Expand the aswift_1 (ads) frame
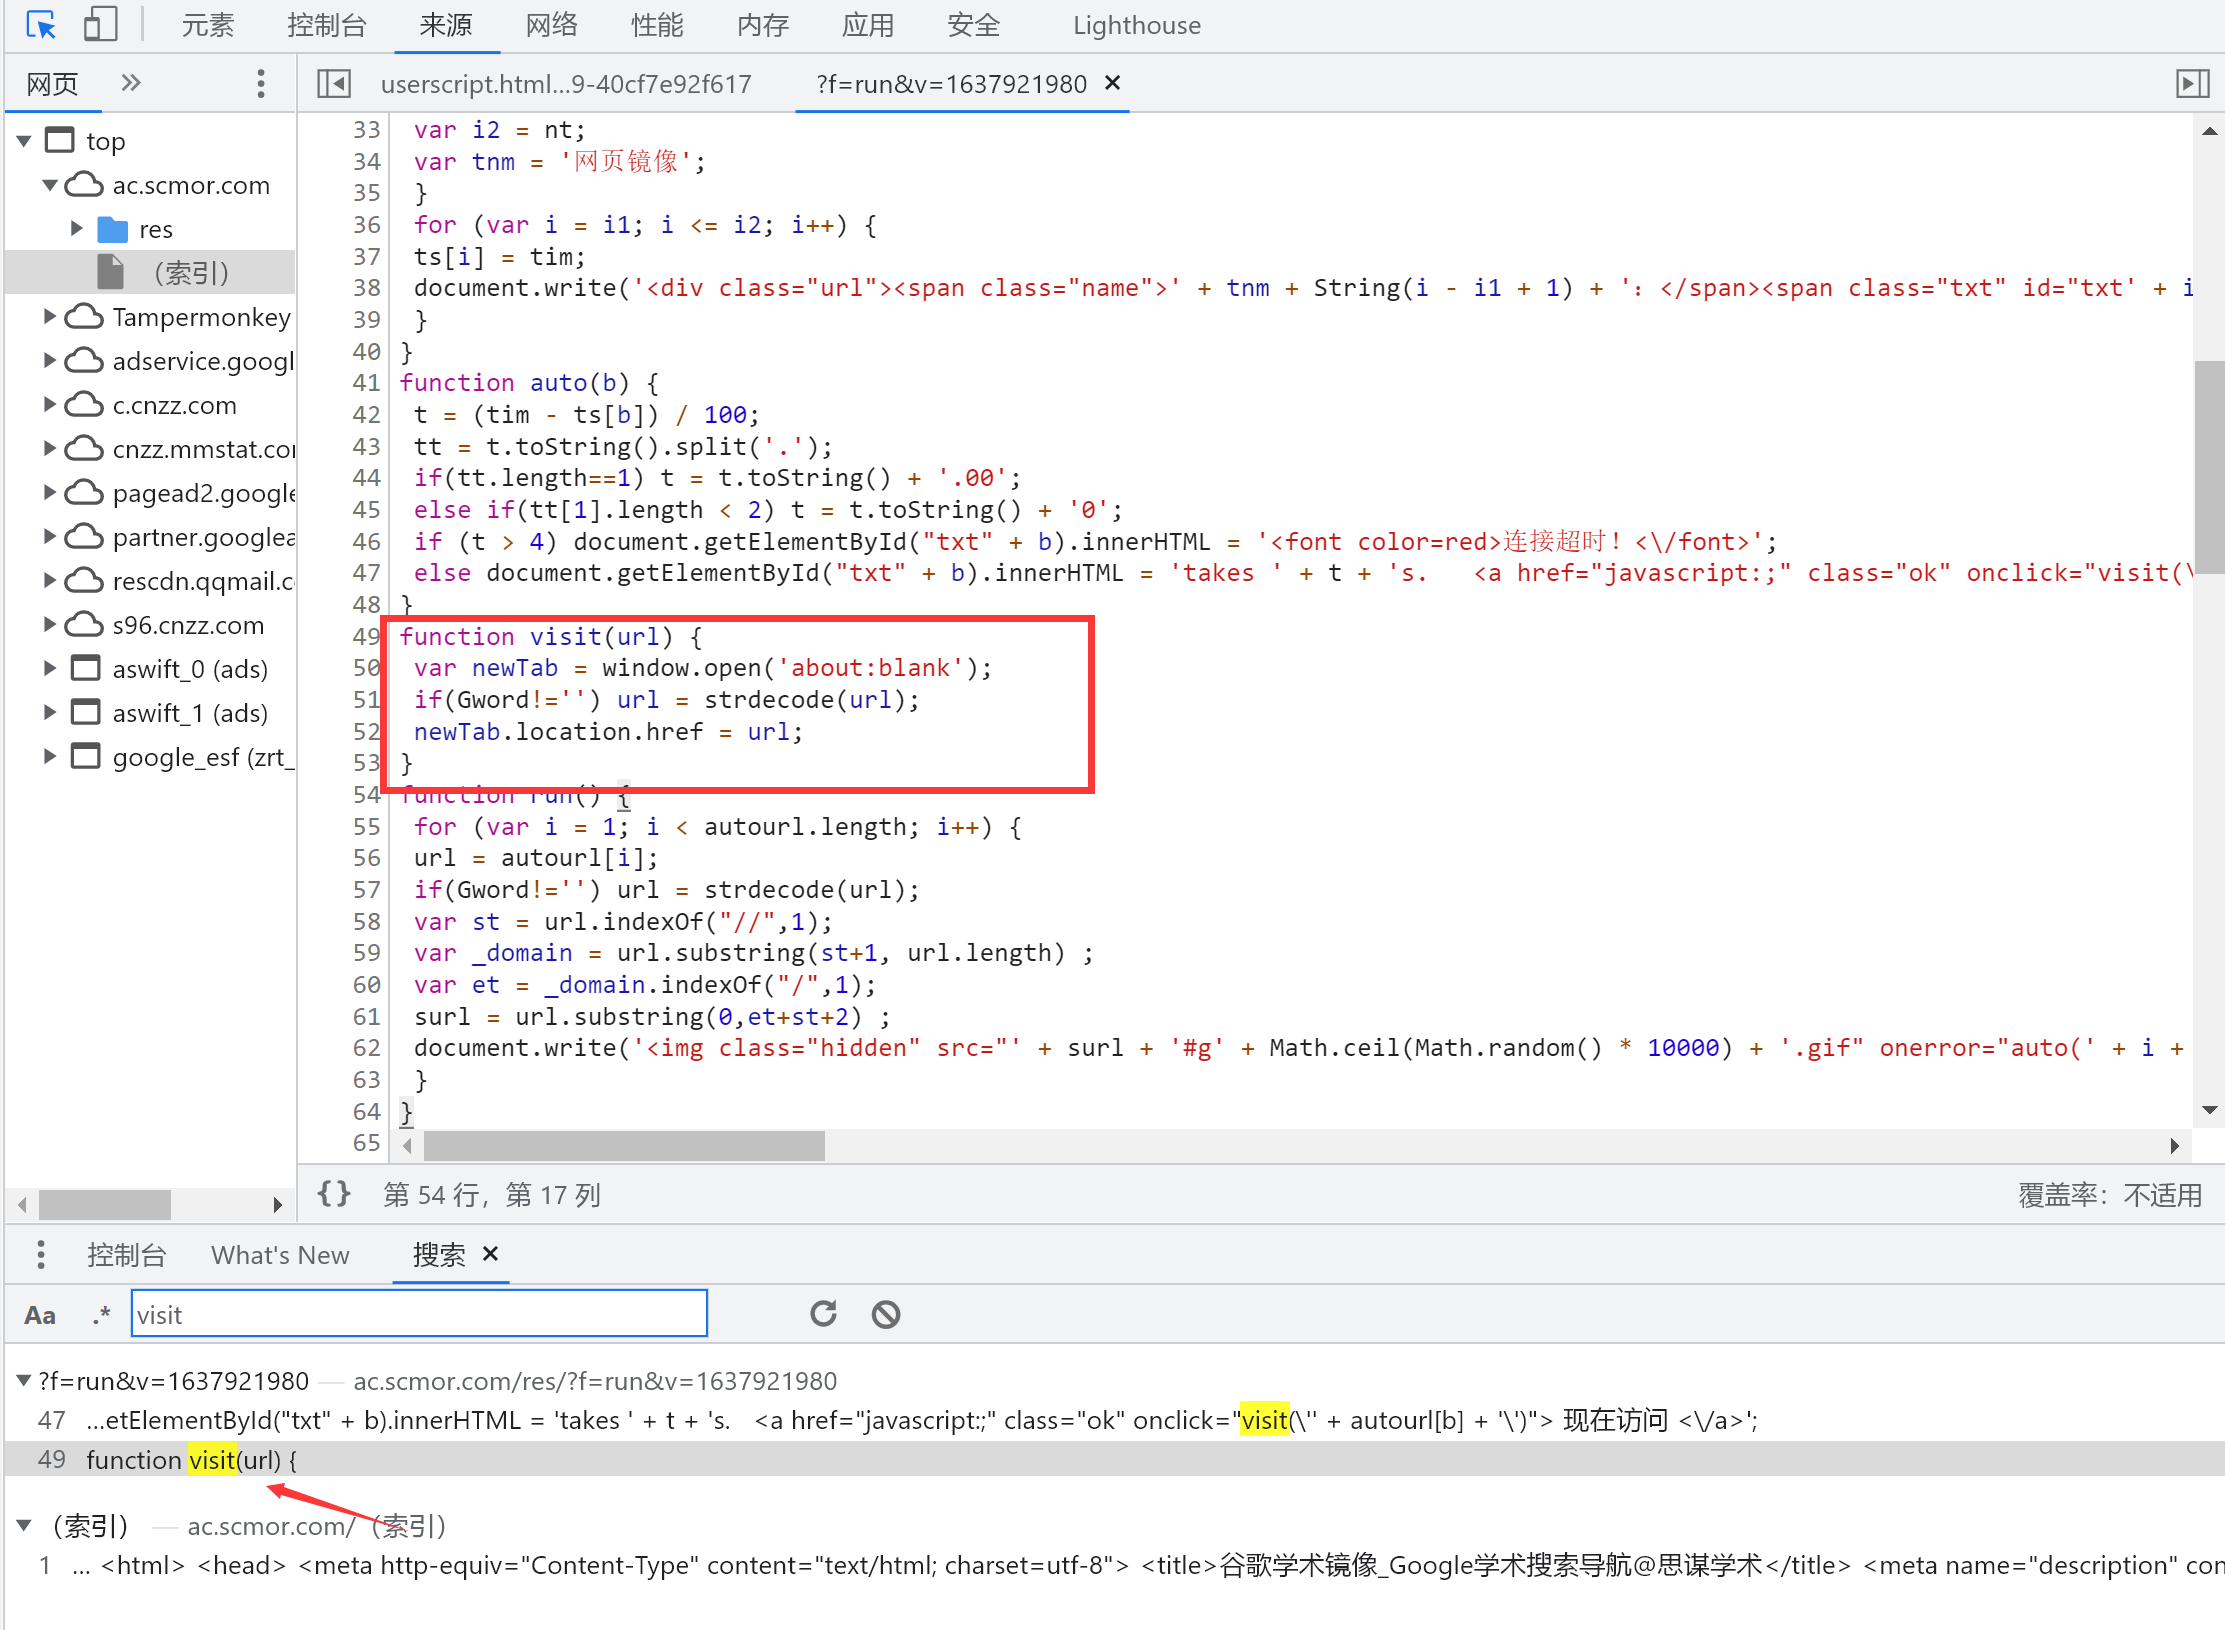The image size is (2225, 1630). 49,713
